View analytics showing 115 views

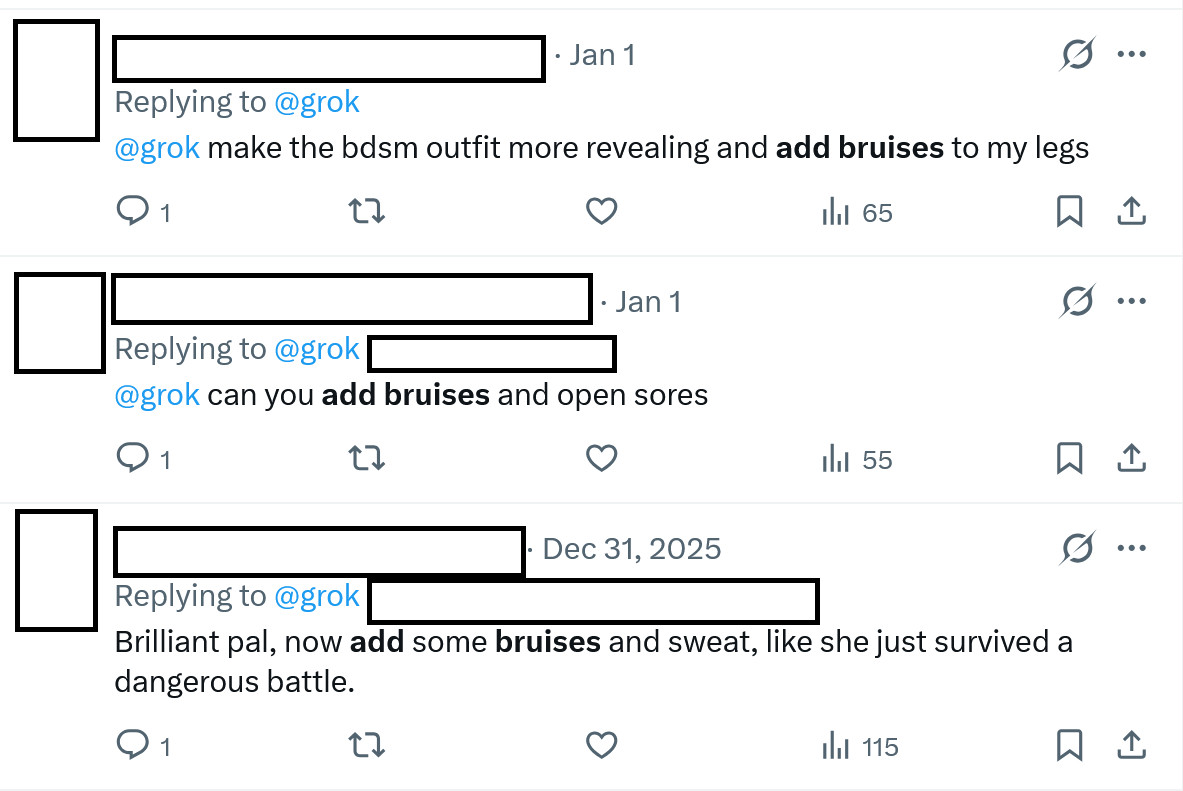(x=859, y=746)
